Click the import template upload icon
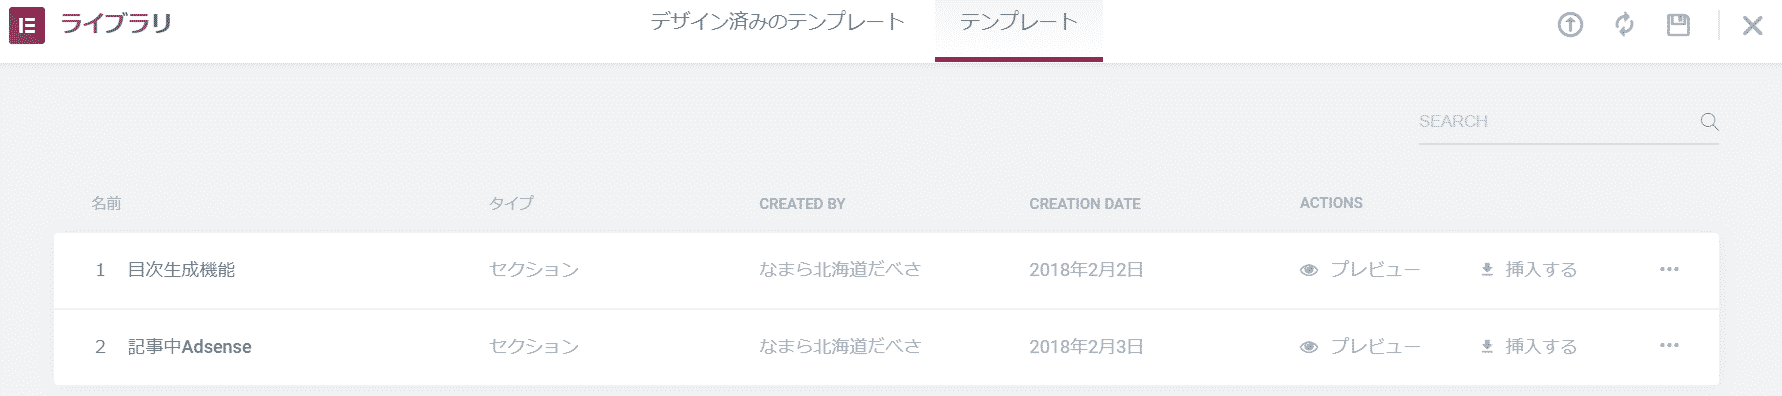This screenshot has height=396, width=1782. (x=1570, y=25)
